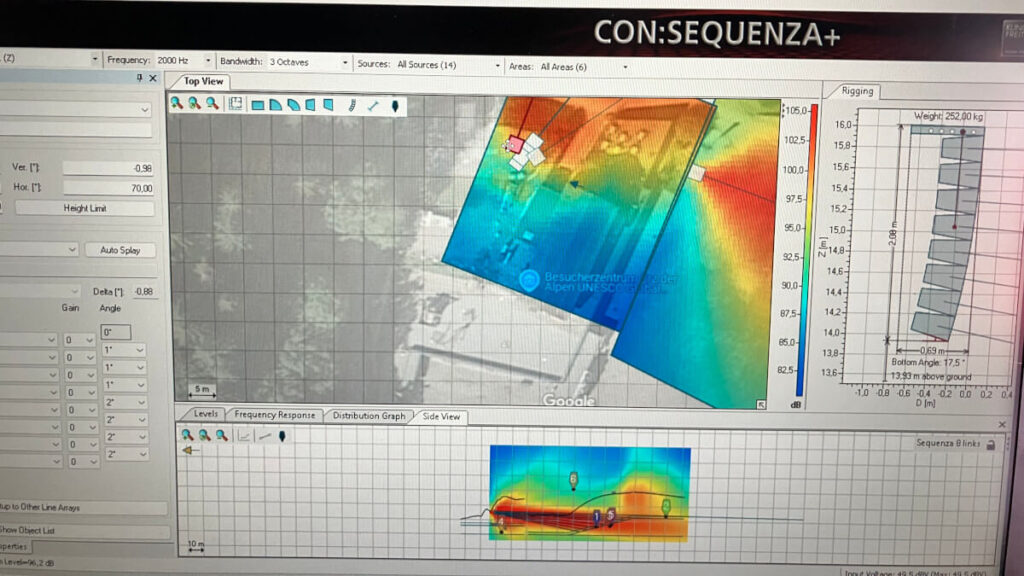Screen dimensions: 1024x576
Task: Click the yellow left arrow in Side View
Action: pyautogui.click(x=189, y=450)
